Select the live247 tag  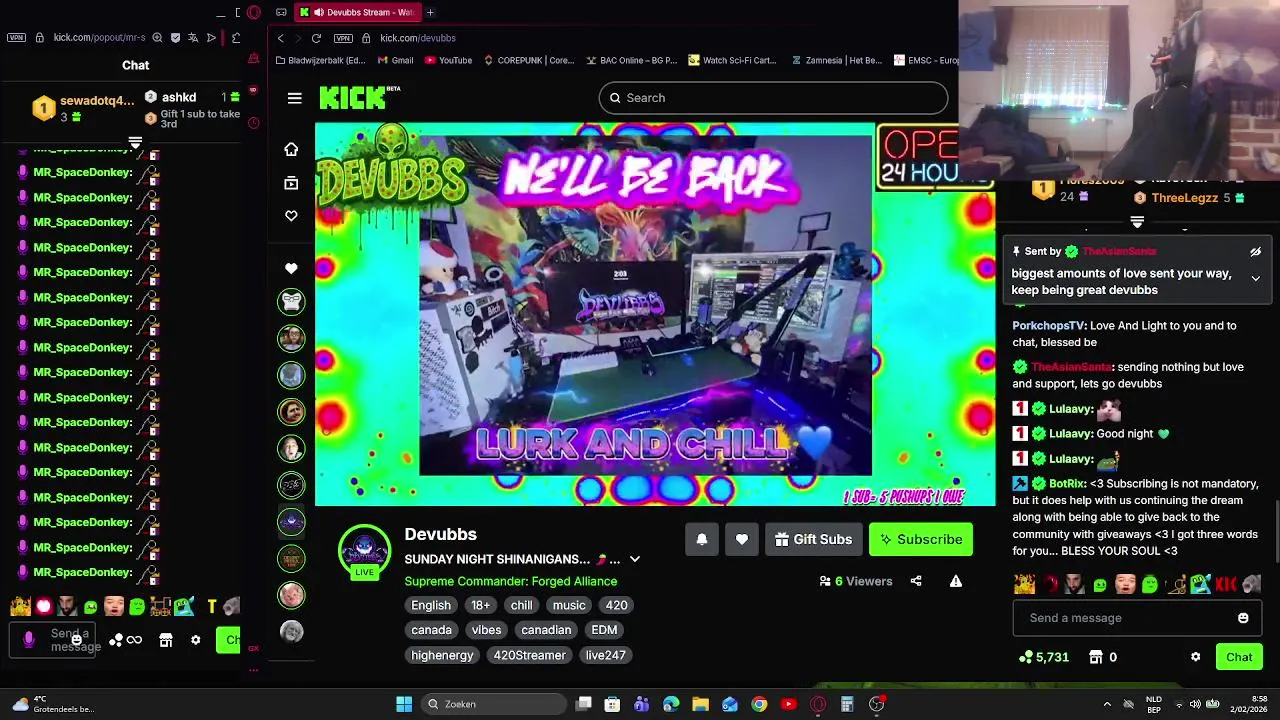click(x=606, y=655)
